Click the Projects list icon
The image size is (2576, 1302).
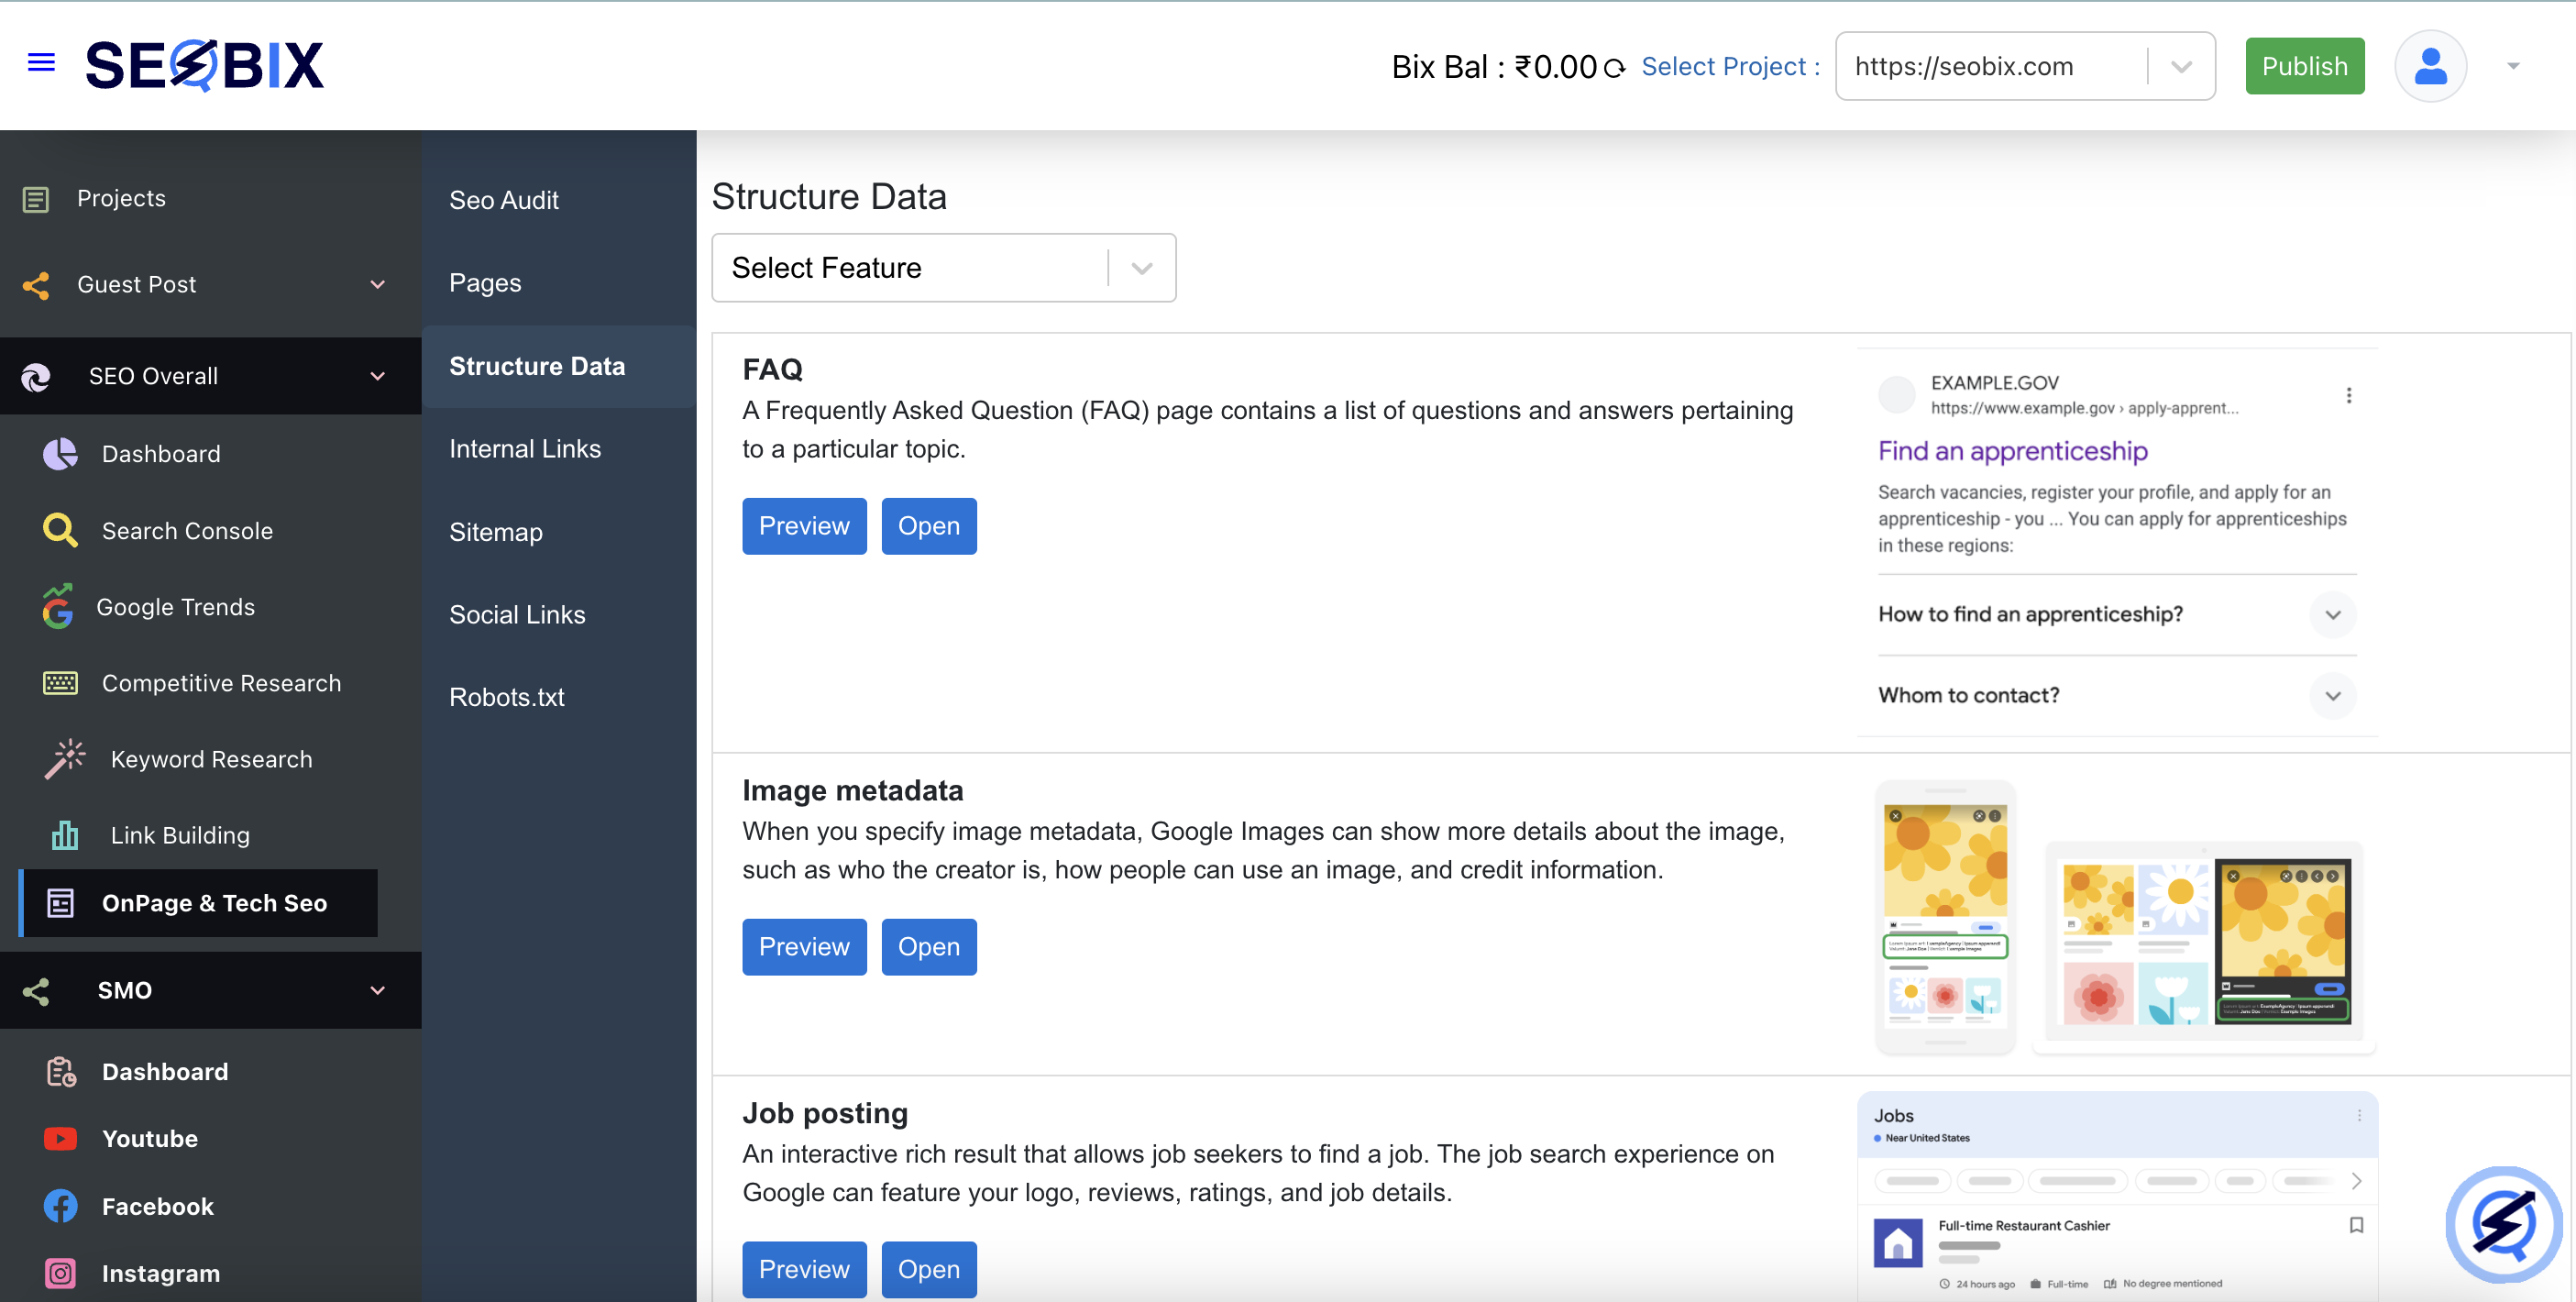(36, 199)
